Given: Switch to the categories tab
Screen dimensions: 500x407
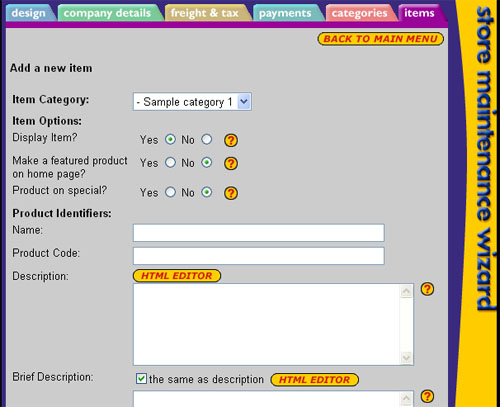Looking at the screenshot, I should pos(359,13).
